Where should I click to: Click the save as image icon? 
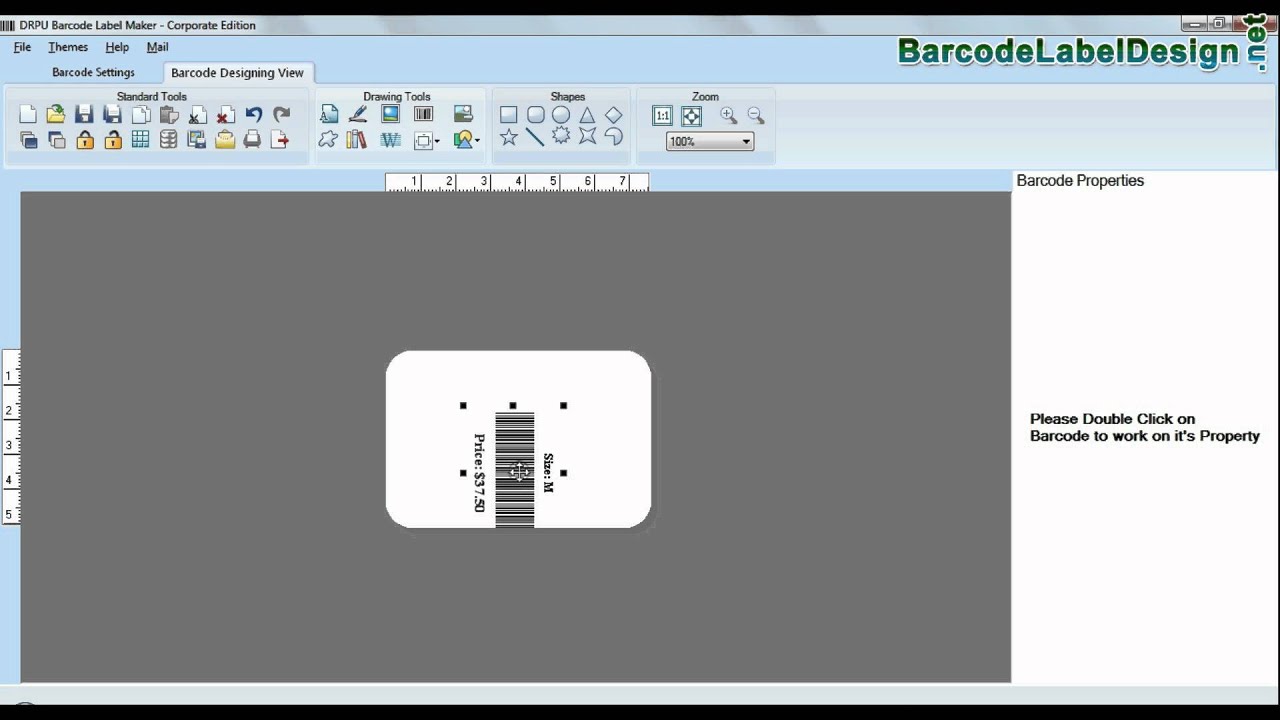pos(197,140)
